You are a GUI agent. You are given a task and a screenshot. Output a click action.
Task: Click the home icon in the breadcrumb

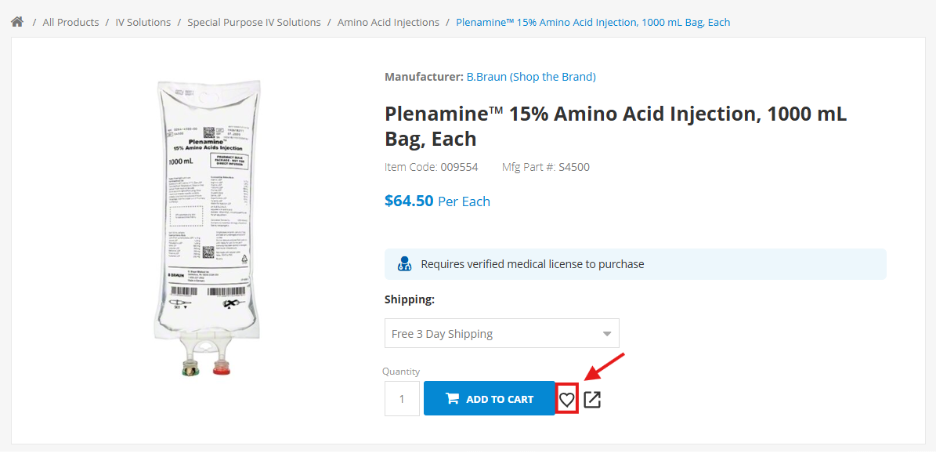(x=17, y=22)
